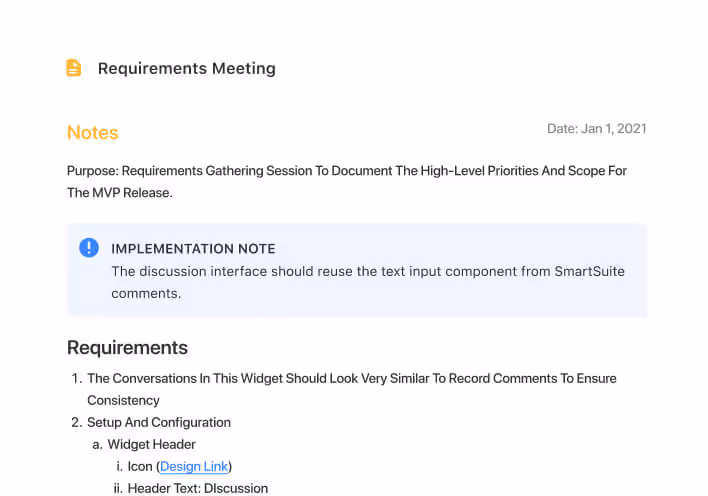Image resolution: width=708 pixels, height=496 pixels.
Task: Click the first requirement about Conversations widget
Action: (351, 379)
